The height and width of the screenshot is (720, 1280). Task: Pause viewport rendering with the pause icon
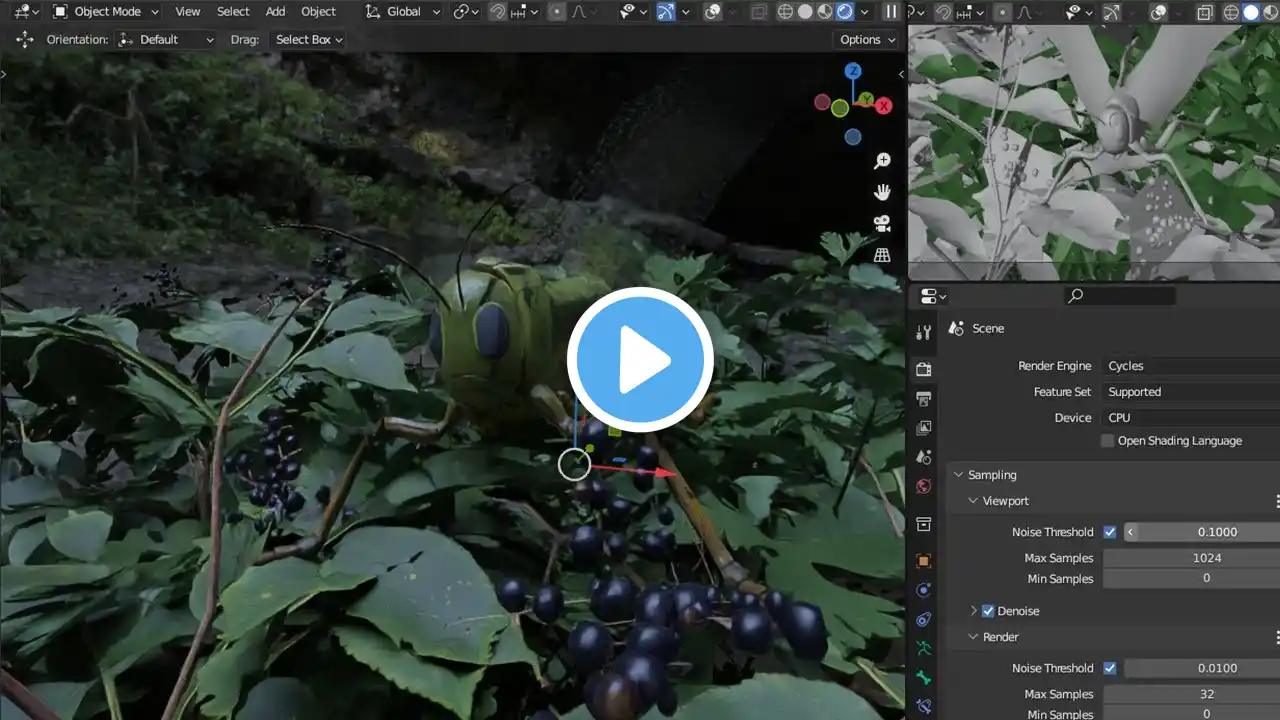coord(890,12)
